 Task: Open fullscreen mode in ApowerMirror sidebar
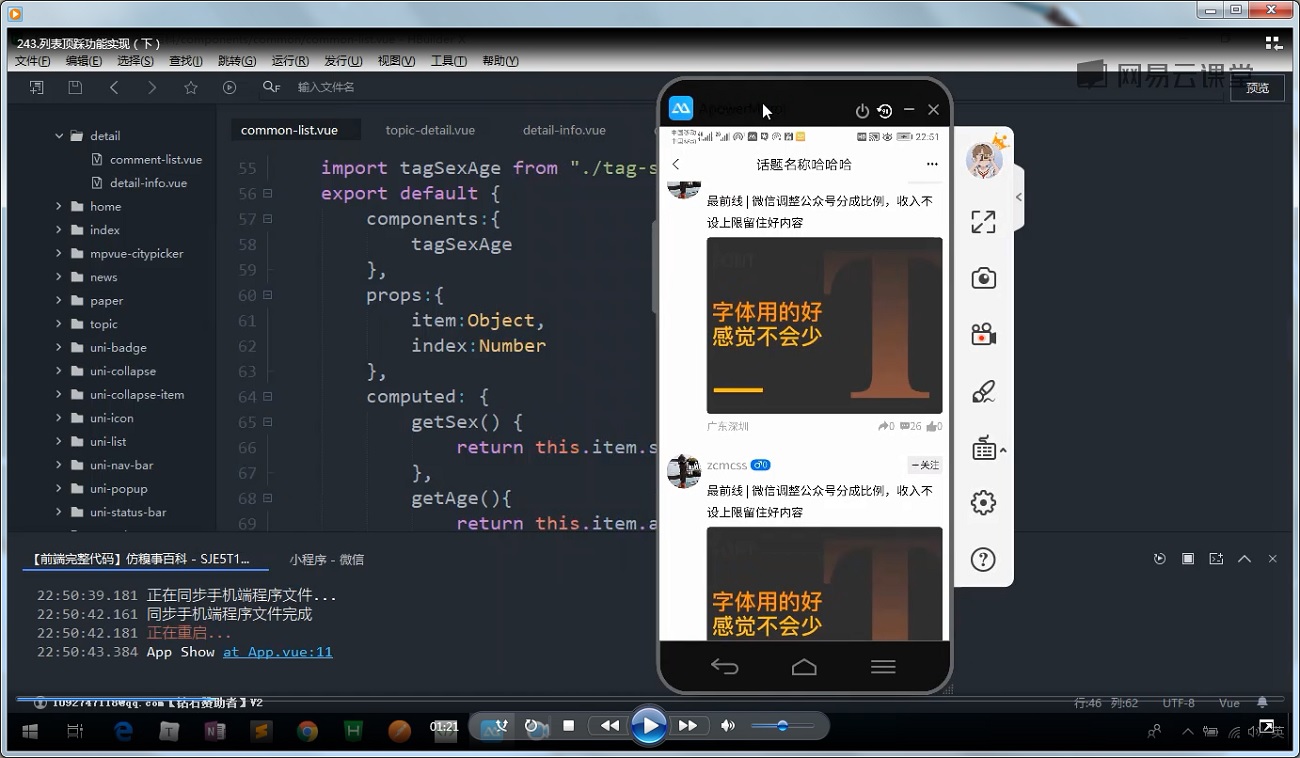984,222
